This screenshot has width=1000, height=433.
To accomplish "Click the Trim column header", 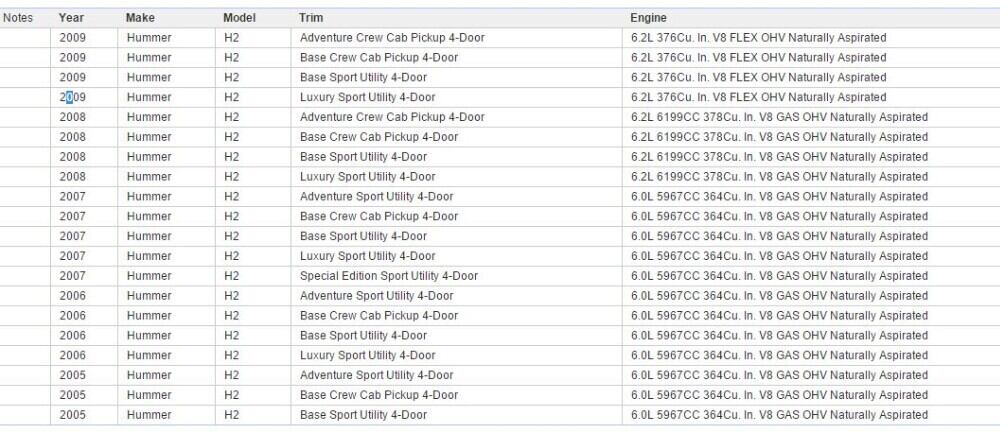I will [310, 18].
